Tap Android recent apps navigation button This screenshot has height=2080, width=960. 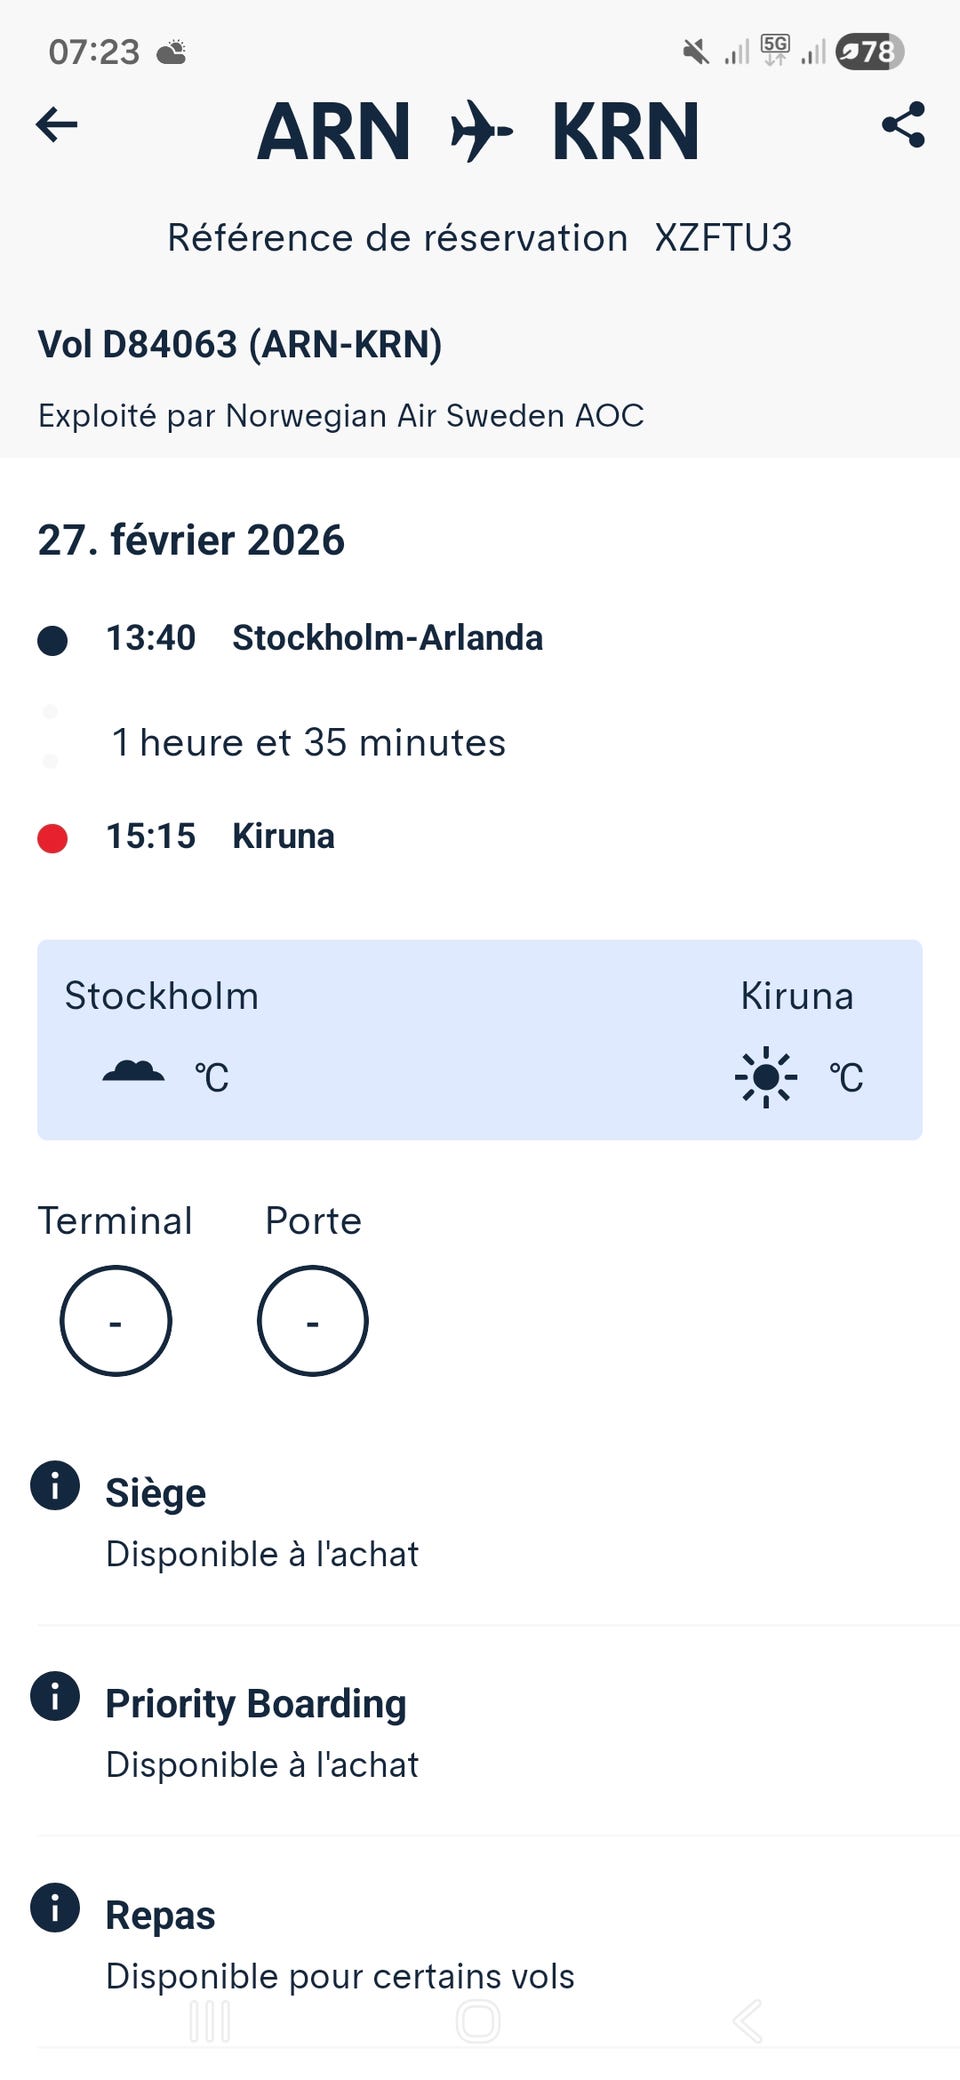[210, 2022]
